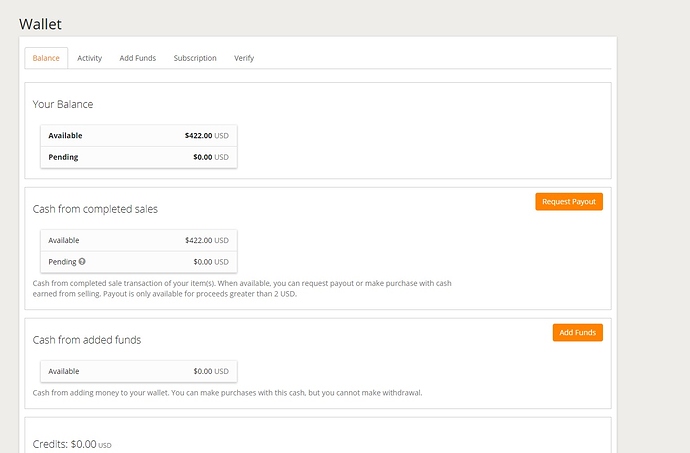Image resolution: width=690 pixels, height=453 pixels.
Task: Click the Your Balance heading
Action: (63, 104)
